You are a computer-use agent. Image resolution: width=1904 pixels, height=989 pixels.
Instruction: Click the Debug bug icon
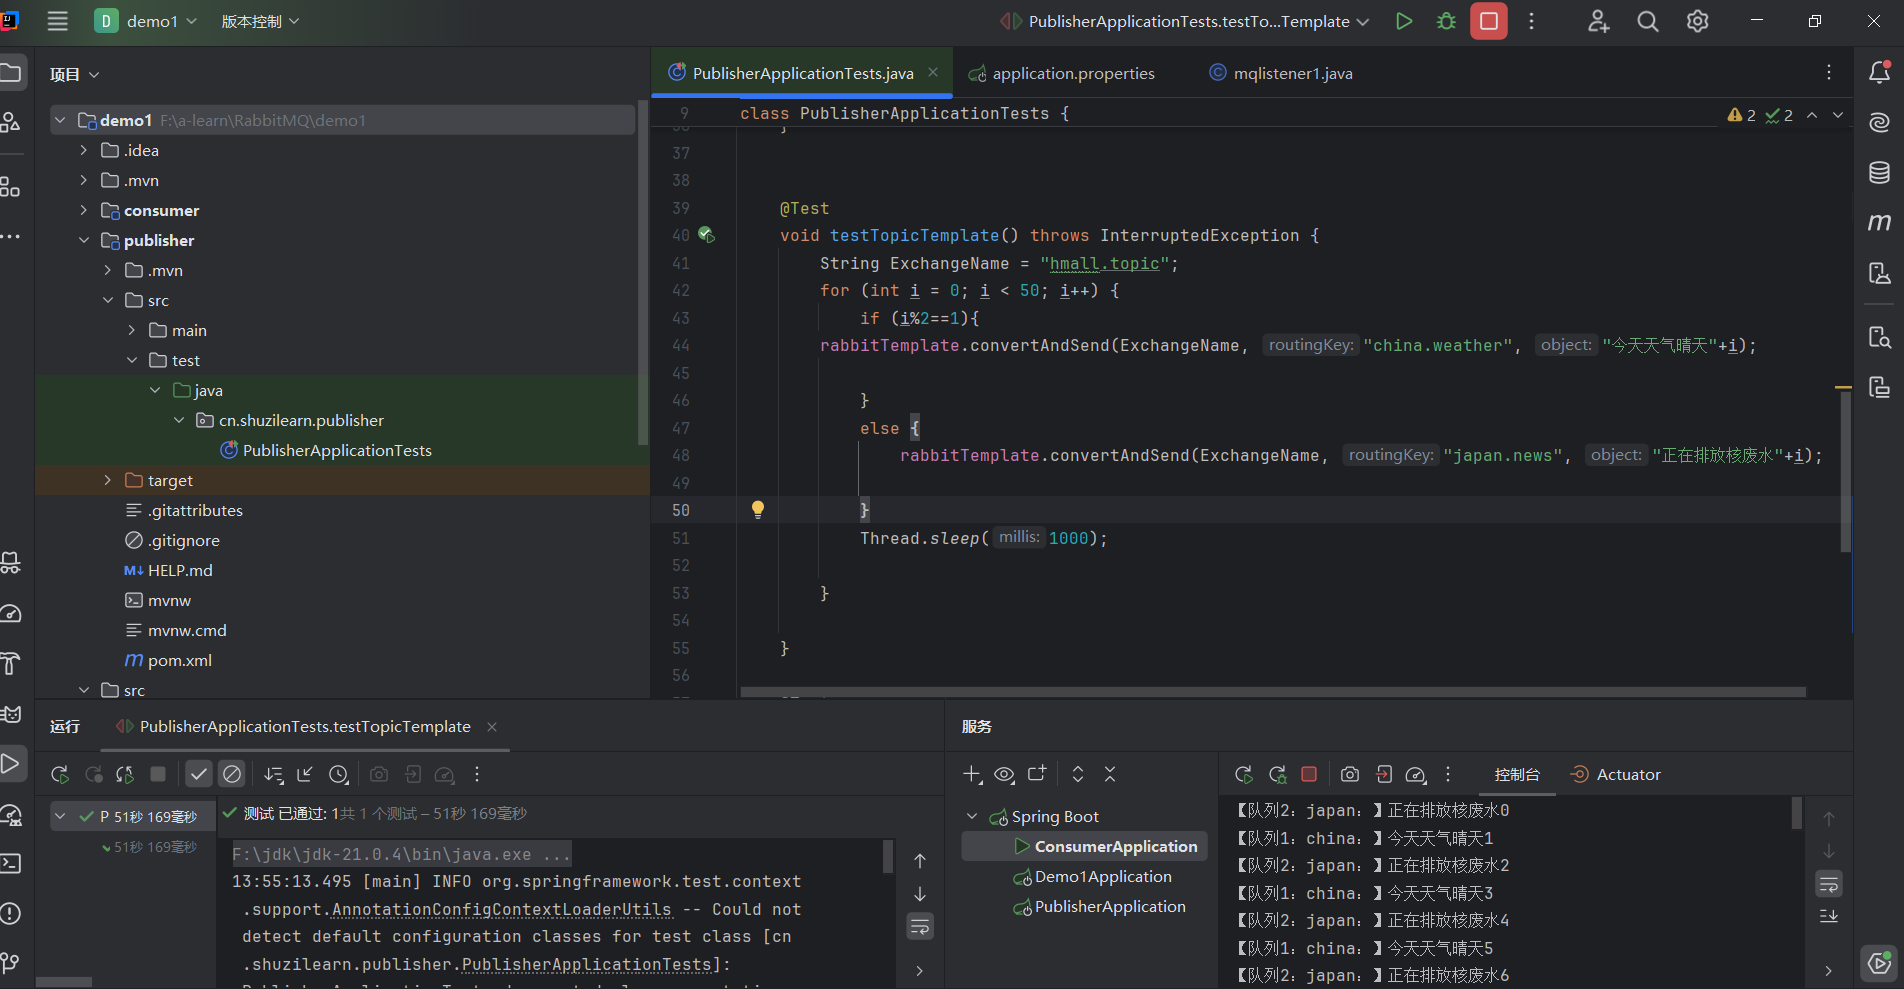(1446, 21)
